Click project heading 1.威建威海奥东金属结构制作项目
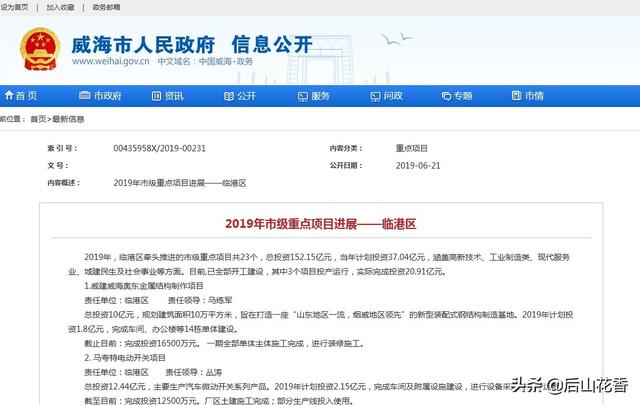 tap(144, 286)
